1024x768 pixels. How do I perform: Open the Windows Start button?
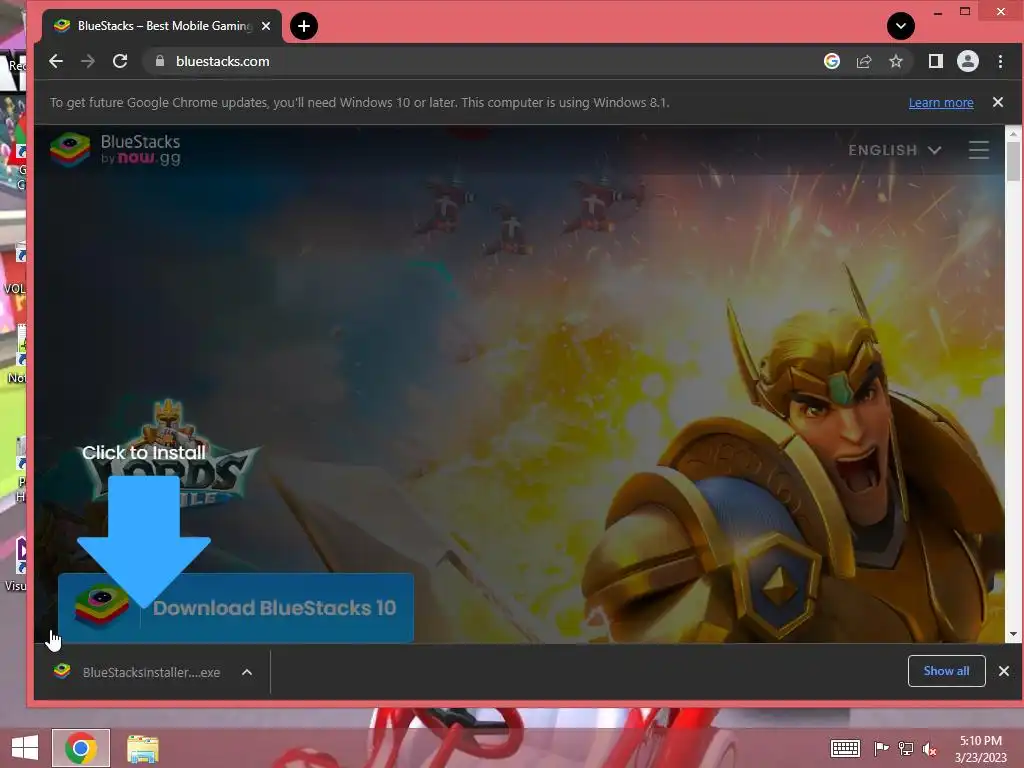[25, 748]
